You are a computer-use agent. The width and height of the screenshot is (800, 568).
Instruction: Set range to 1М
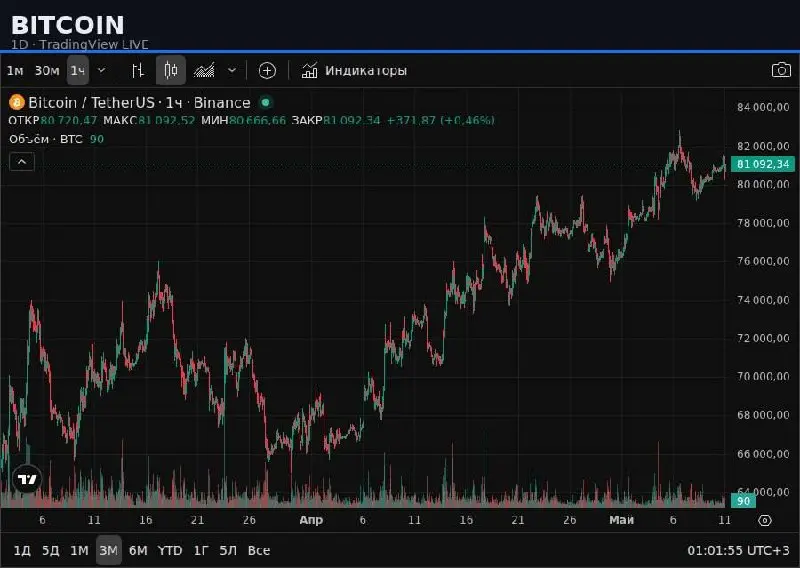(79, 551)
